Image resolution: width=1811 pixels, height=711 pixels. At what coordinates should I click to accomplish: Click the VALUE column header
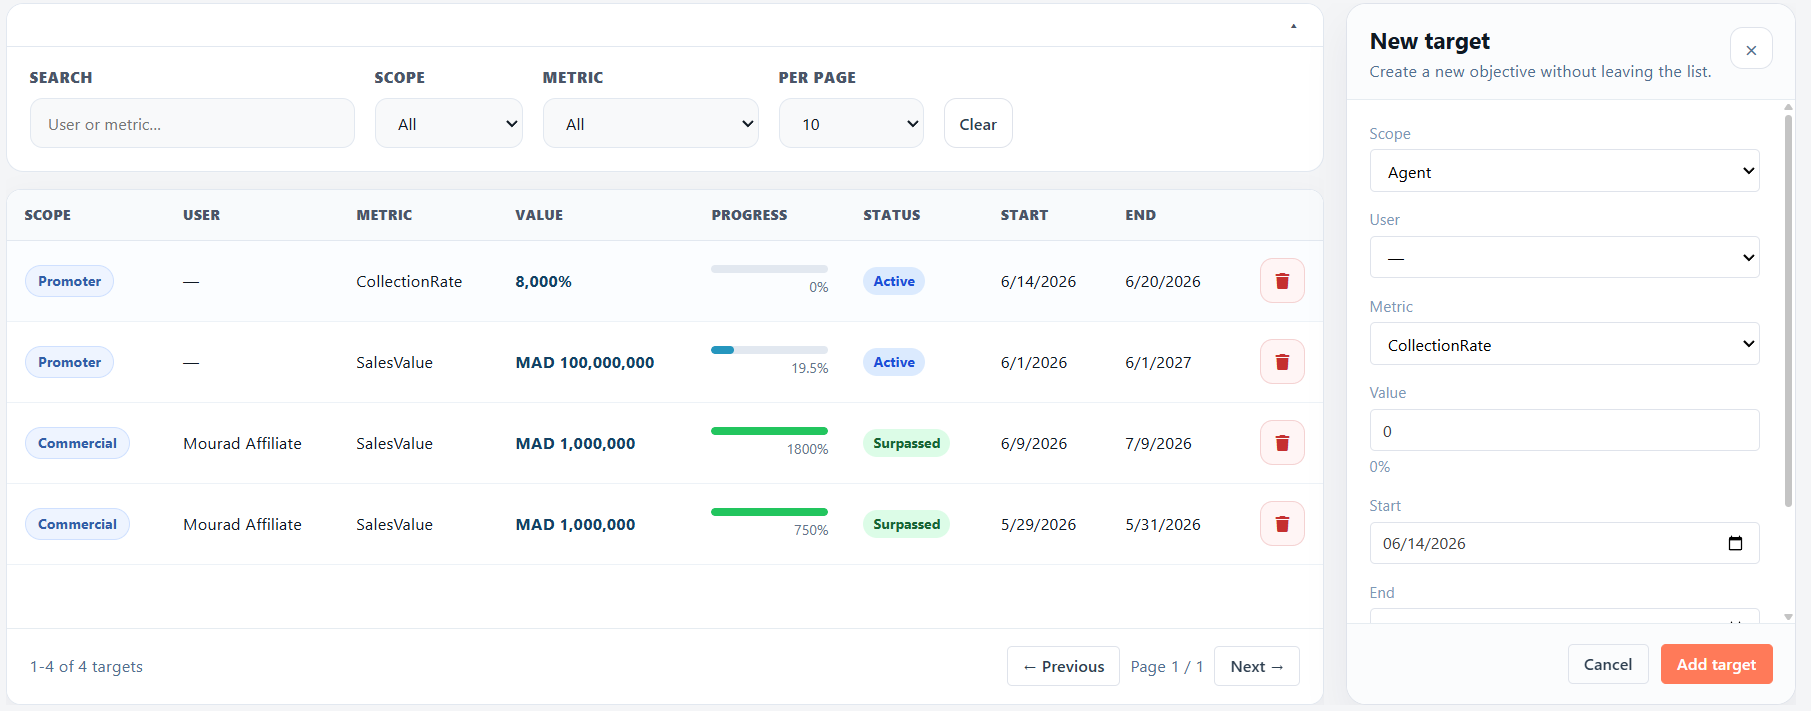click(539, 215)
